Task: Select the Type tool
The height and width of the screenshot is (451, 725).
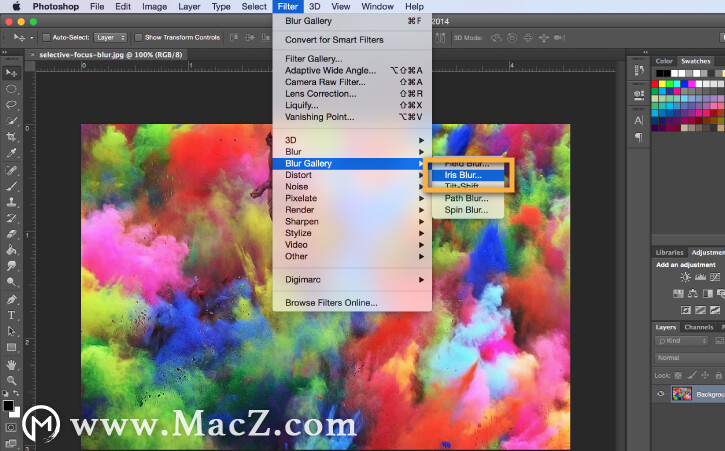Action: 11,315
